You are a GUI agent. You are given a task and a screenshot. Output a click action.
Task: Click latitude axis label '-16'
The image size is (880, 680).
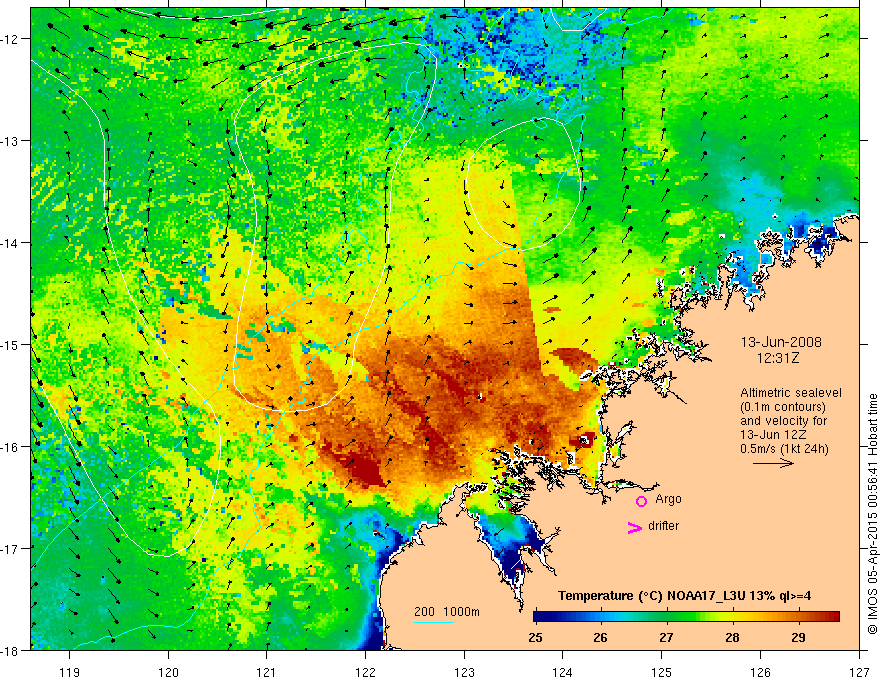point(11,447)
